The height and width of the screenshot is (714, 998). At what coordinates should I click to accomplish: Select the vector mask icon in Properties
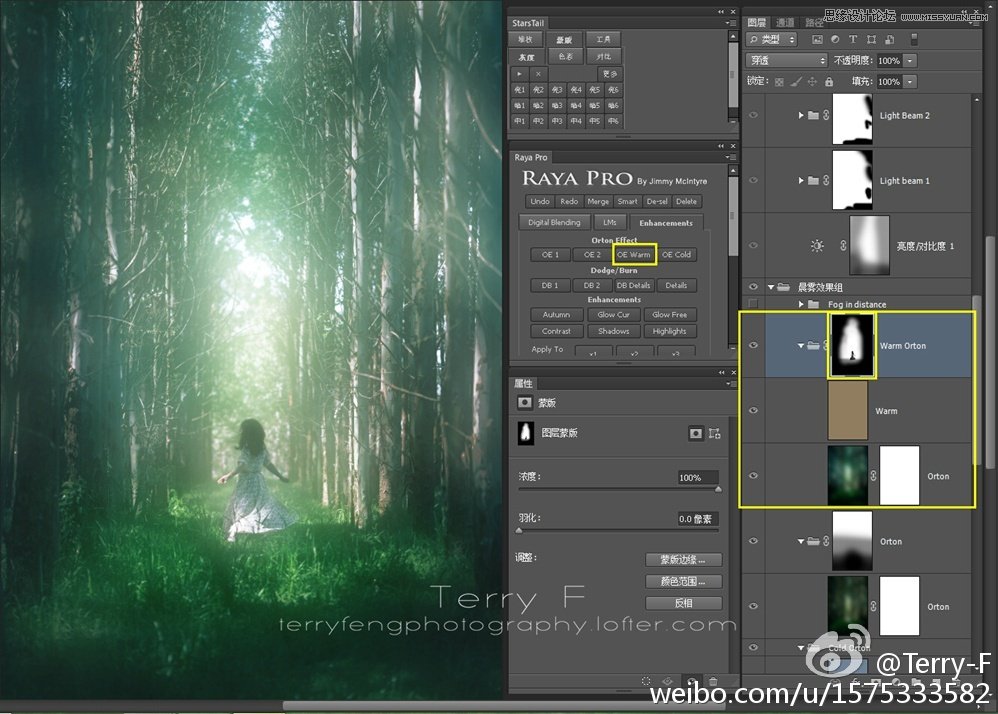[x=715, y=433]
